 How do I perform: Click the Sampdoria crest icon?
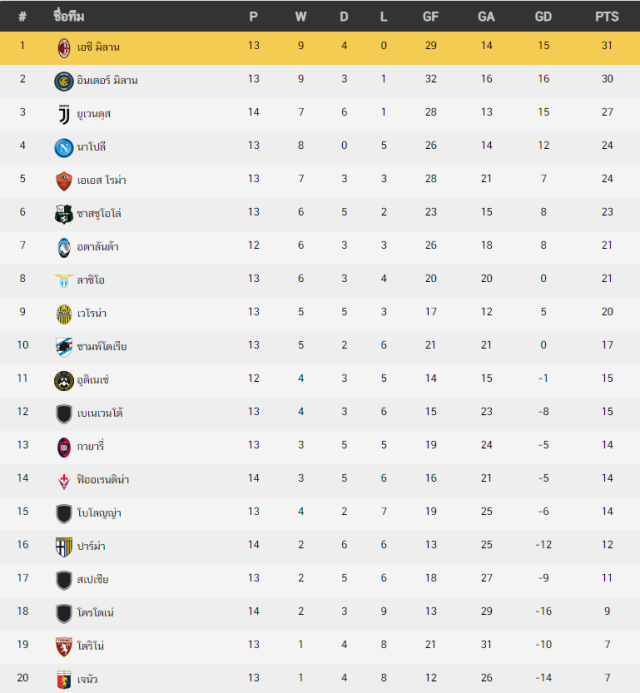tap(64, 347)
